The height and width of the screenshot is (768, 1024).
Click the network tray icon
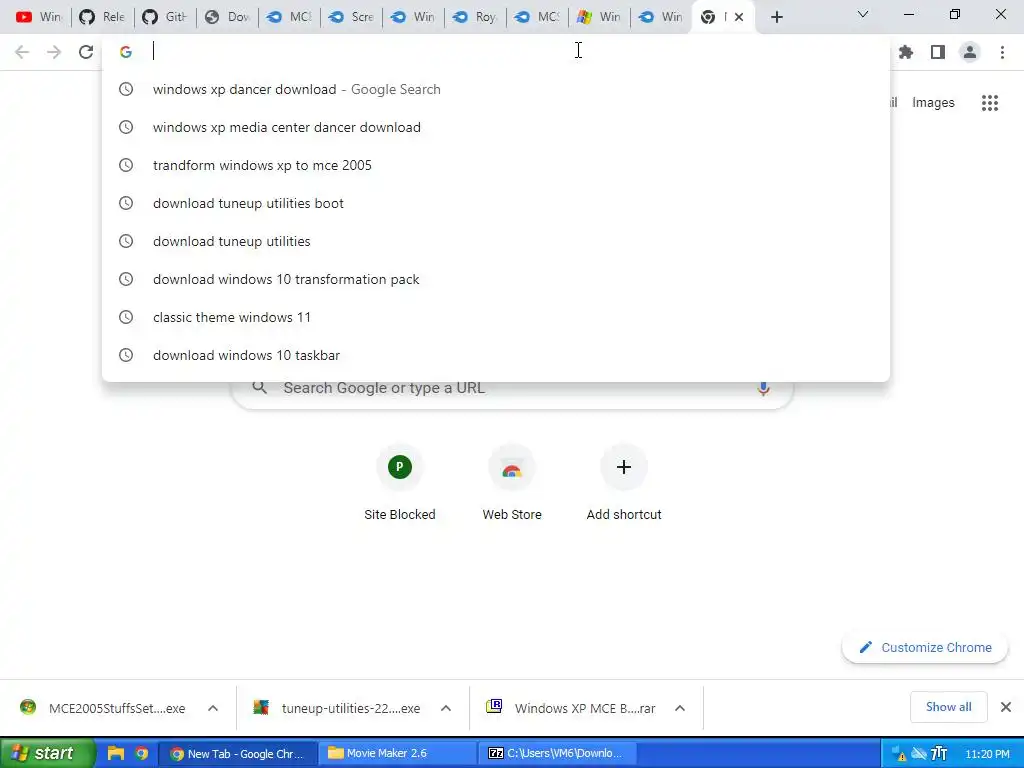[x=919, y=754]
